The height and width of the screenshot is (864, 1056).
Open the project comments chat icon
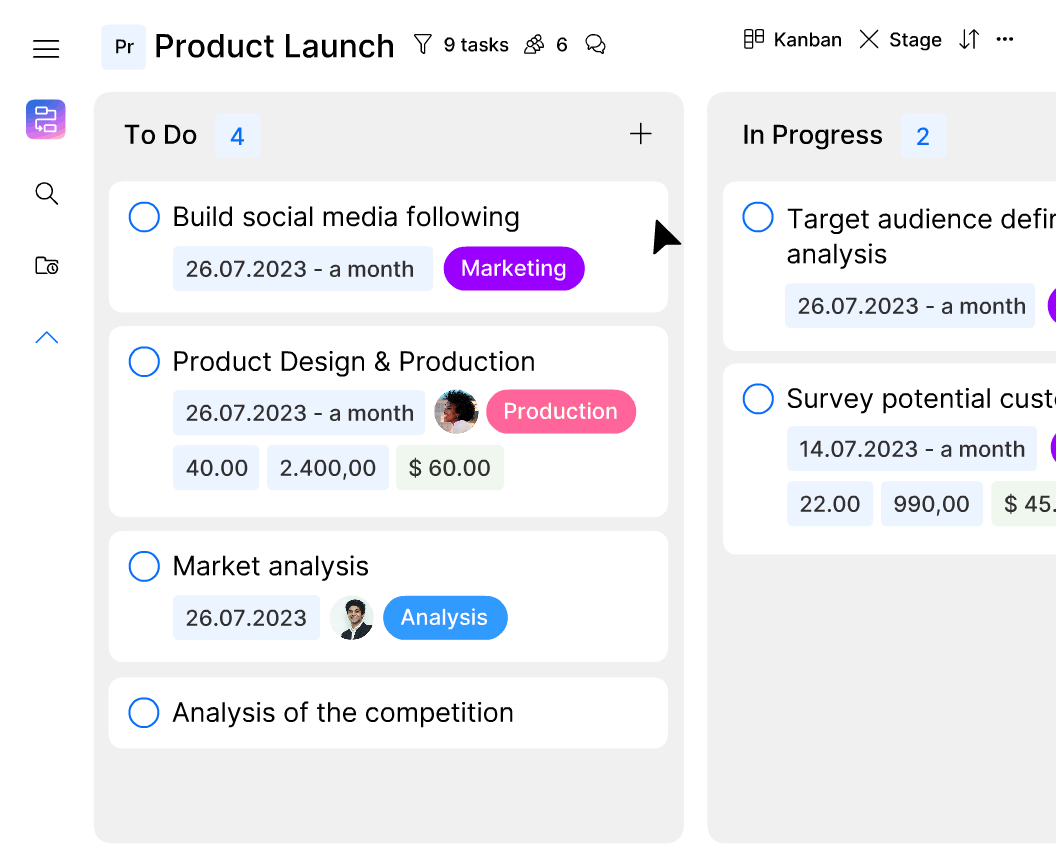coord(595,45)
